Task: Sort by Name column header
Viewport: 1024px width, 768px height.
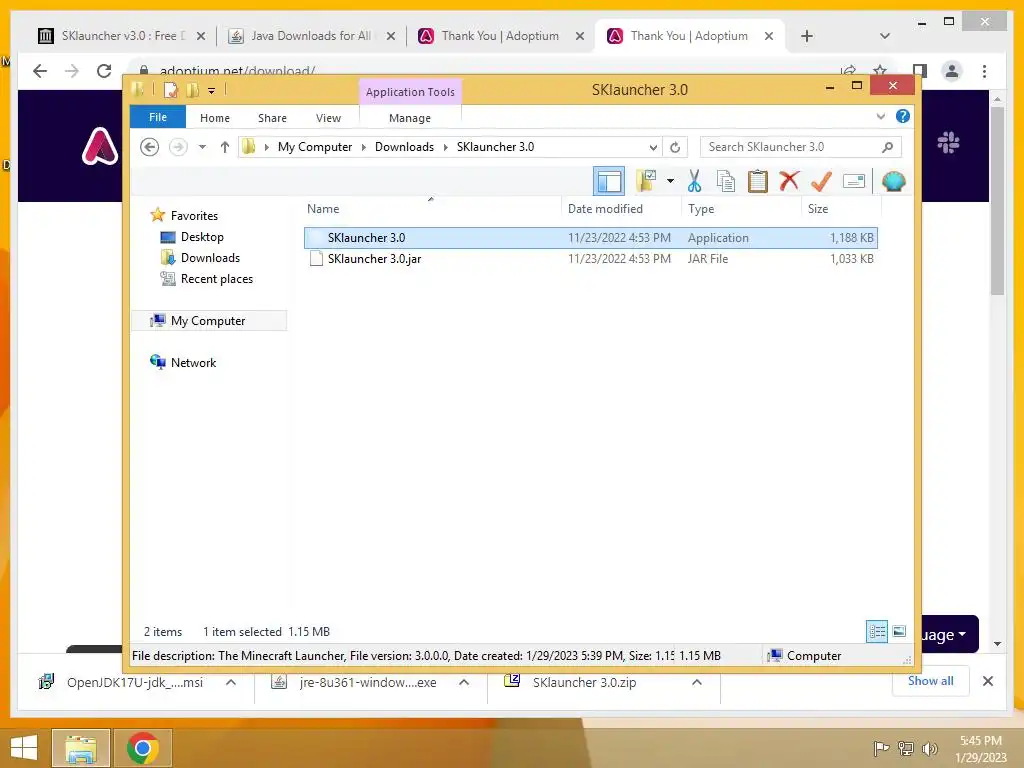Action: [x=323, y=209]
